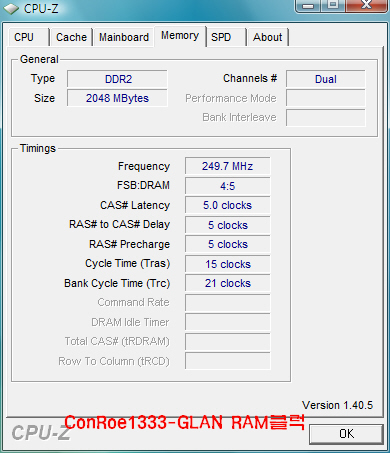Select the Memory tab
The image size is (390, 453).
tap(180, 36)
